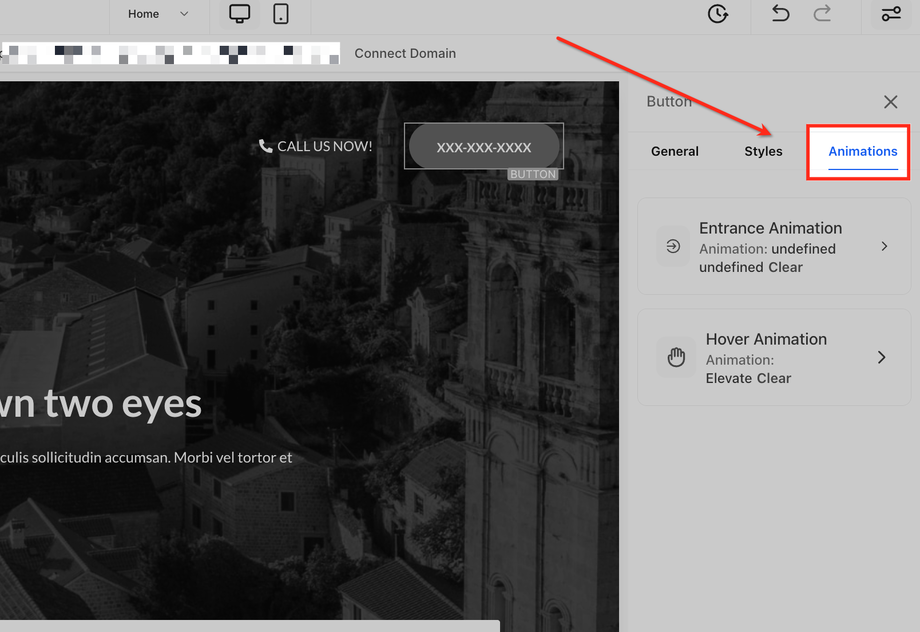
Task: Expand Hover Animation chevron
Action: (881, 357)
